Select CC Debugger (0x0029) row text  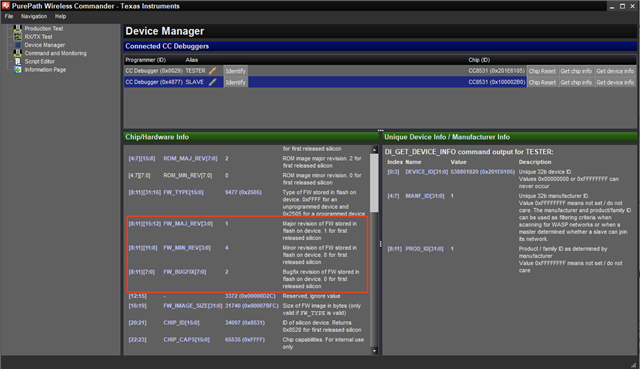coord(154,71)
